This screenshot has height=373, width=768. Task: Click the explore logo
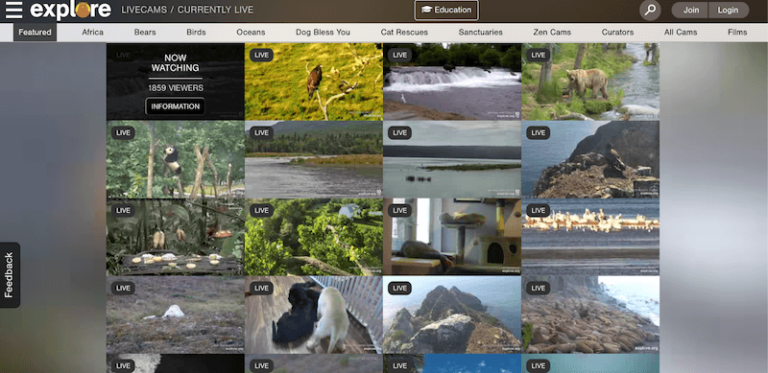(71, 10)
